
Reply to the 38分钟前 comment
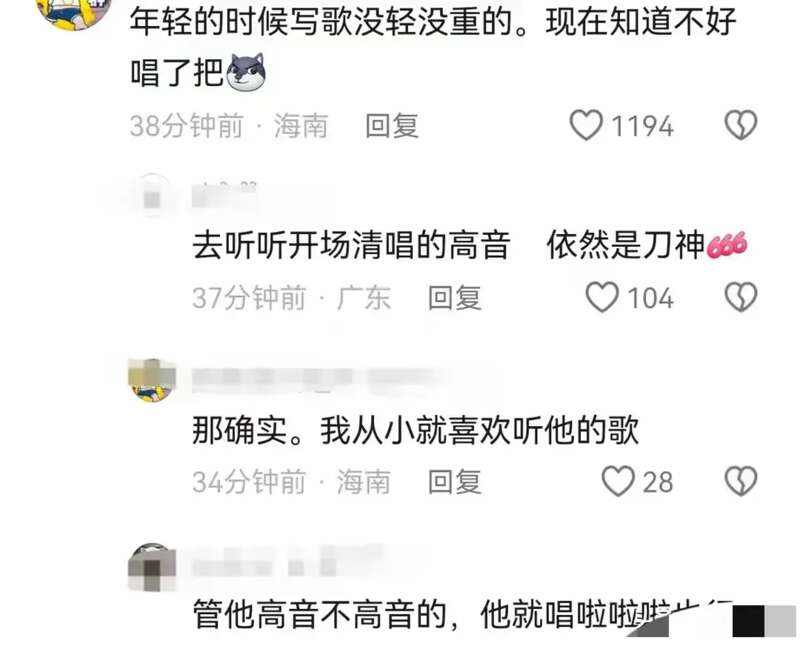point(392,126)
